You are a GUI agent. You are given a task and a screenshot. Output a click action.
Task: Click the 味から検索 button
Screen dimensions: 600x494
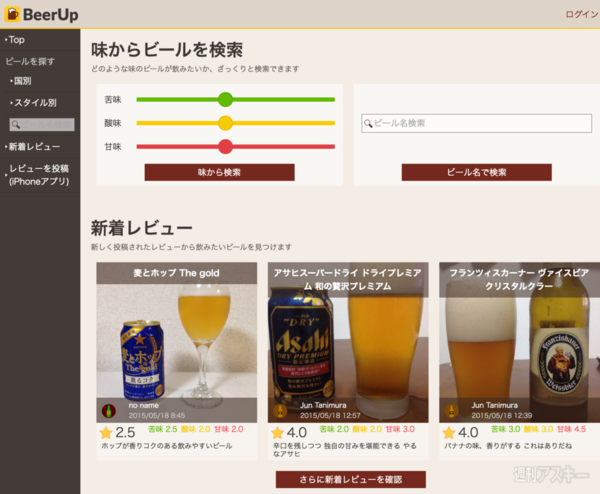pos(220,172)
